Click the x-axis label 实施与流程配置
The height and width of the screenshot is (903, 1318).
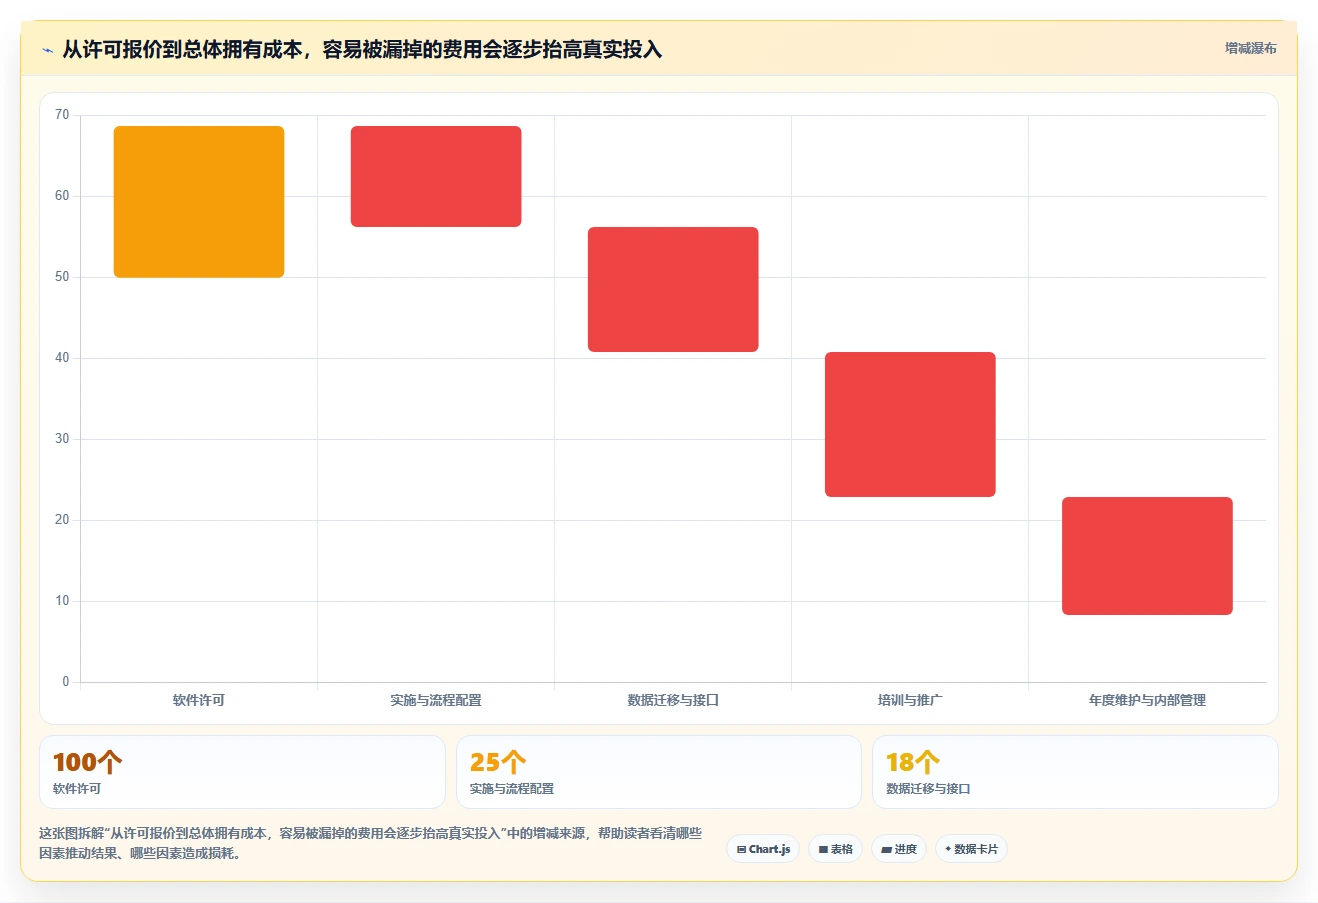coord(436,700)
